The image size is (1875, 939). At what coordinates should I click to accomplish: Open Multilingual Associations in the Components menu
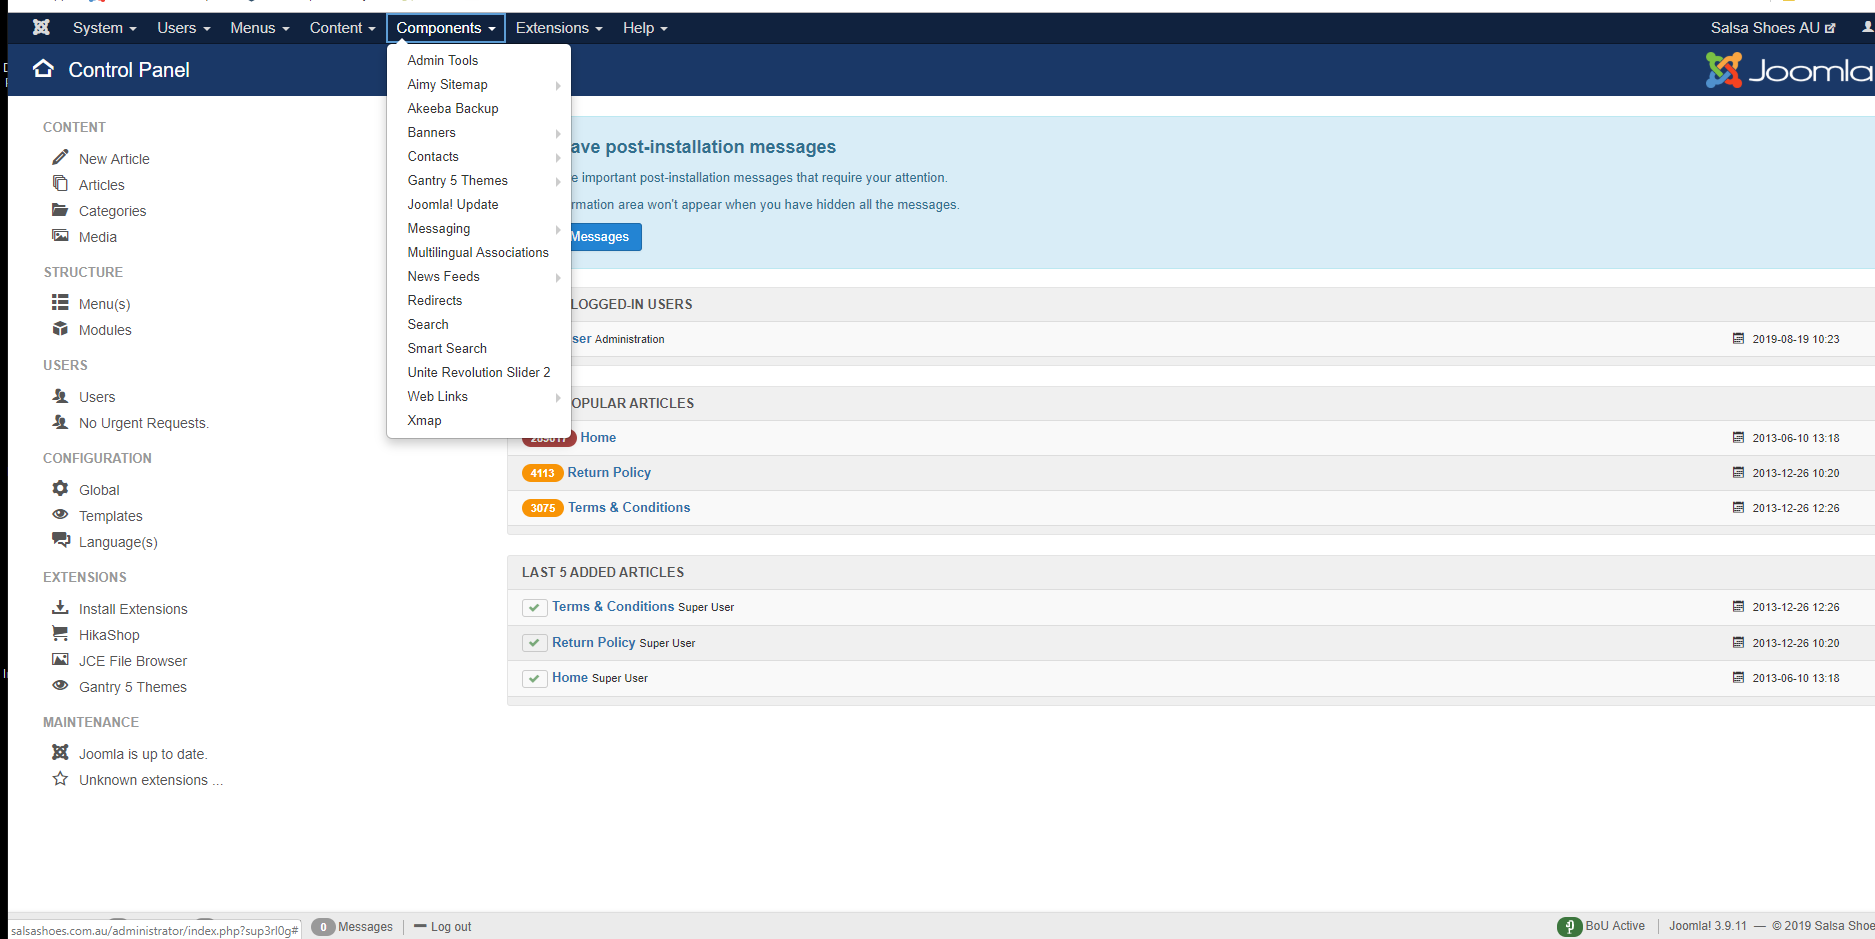coord(478,252)
